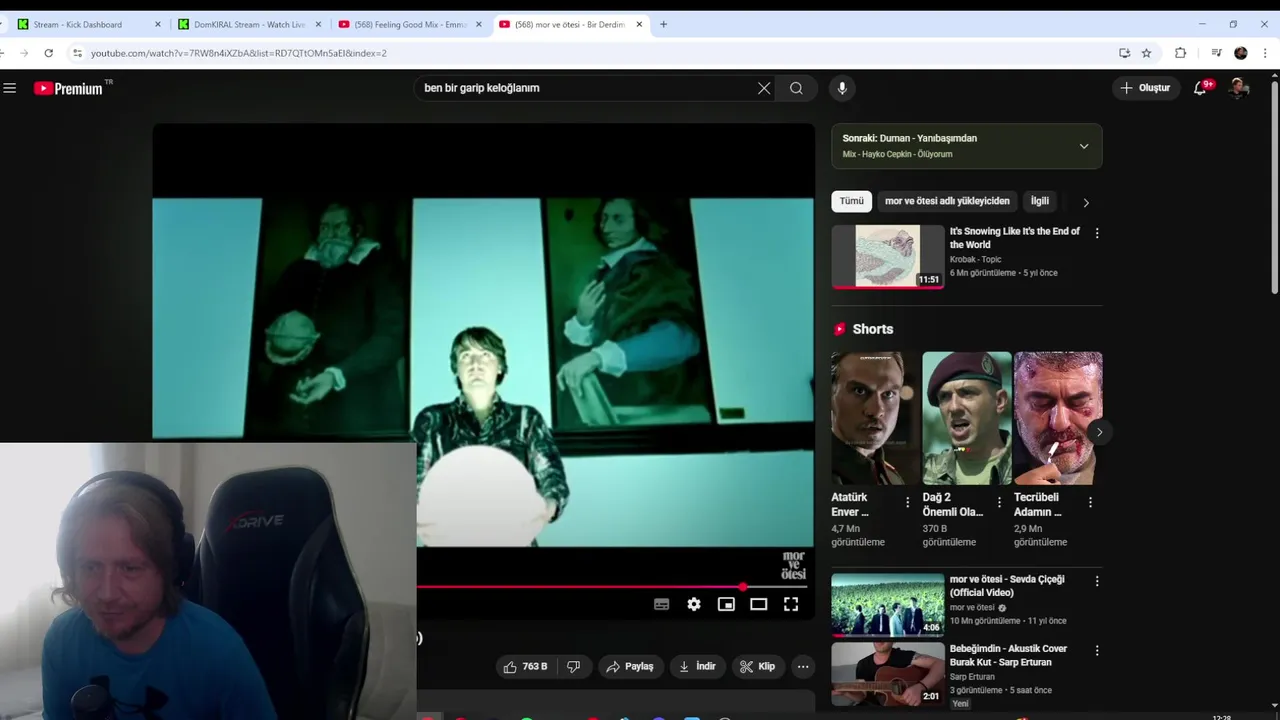
Task: Enter fullscreen video mode
Action: click(791, 604)
